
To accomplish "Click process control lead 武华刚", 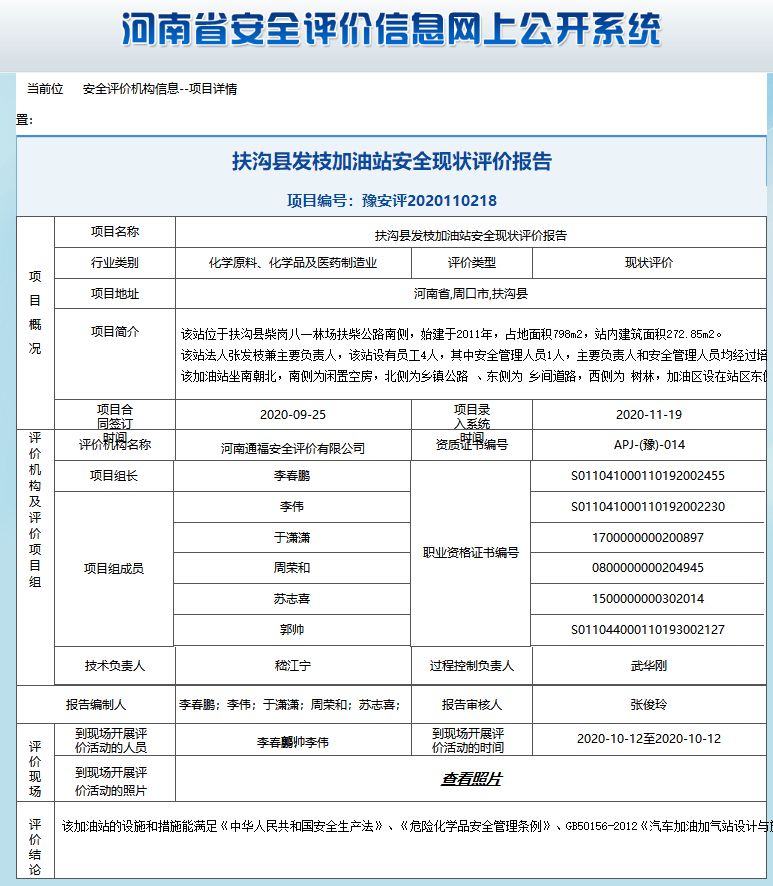I will [x=649, y=666].
